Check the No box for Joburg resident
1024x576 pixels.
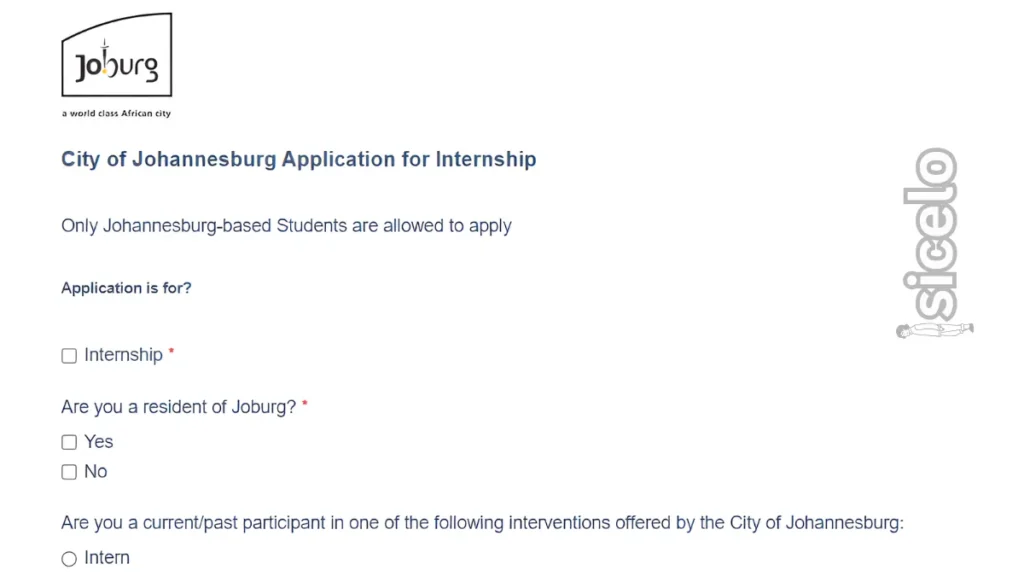click(x=69, y=472)
